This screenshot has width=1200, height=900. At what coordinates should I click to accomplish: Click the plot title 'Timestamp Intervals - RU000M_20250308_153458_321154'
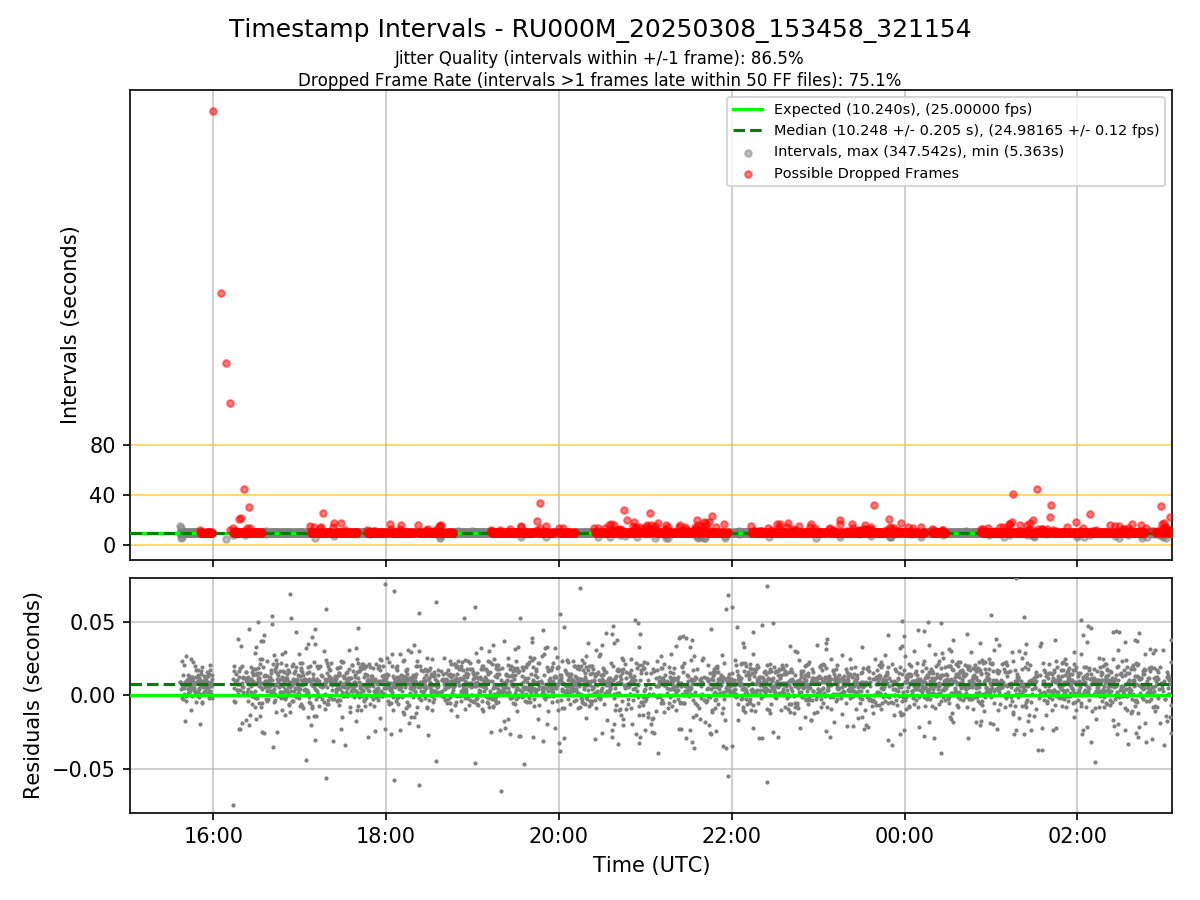600,29
